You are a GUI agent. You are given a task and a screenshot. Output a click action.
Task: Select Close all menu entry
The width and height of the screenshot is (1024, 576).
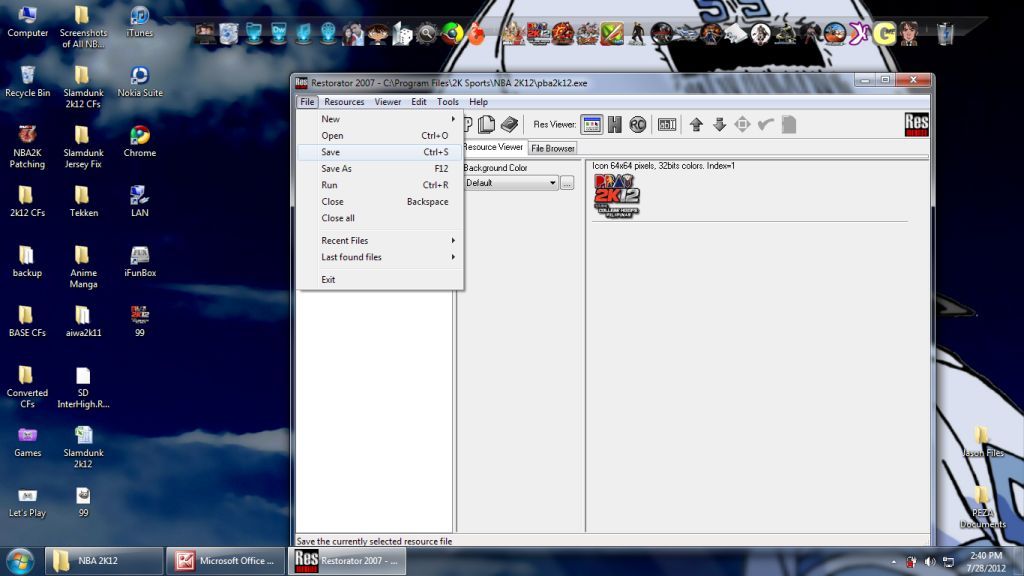pyautogui.click(x=379, y=218)
